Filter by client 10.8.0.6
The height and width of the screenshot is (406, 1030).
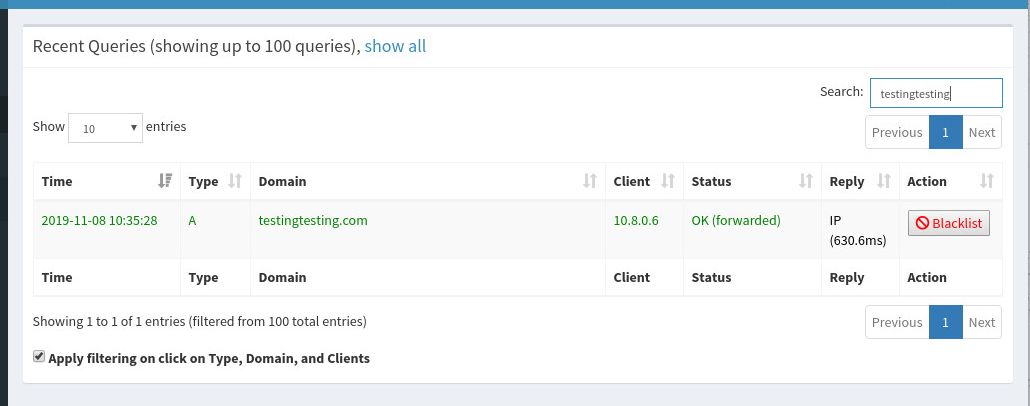tap(636, 220)
